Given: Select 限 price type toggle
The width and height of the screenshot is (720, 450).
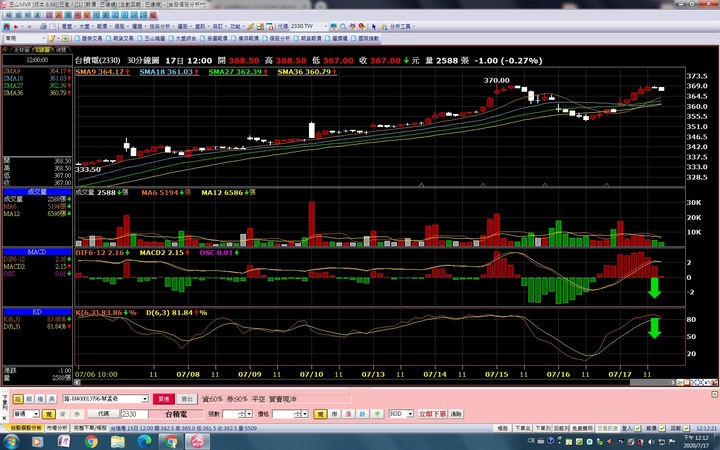Looking at the screenshot, I should 320,414.
